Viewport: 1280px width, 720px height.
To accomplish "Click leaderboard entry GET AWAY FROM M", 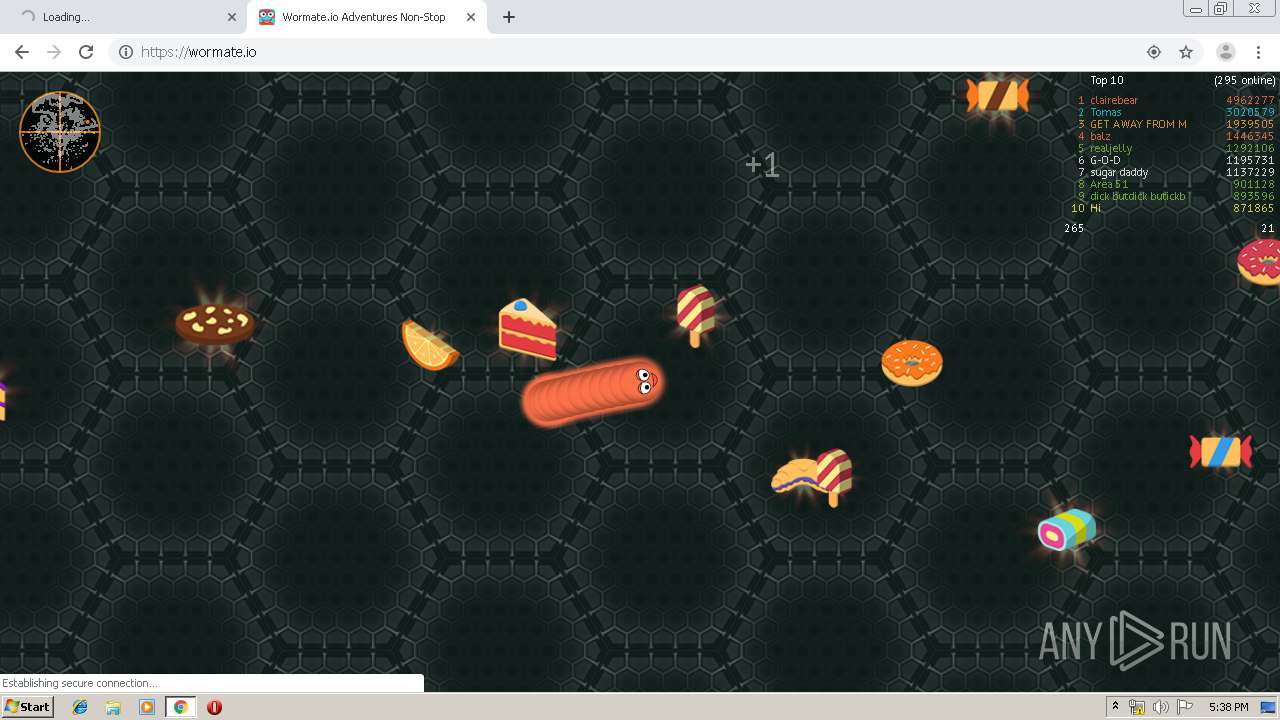I will tap(1176, 124).
